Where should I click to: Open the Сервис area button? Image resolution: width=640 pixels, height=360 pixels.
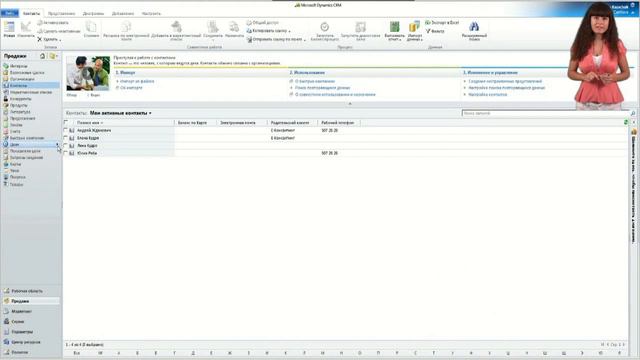(18, 321)
